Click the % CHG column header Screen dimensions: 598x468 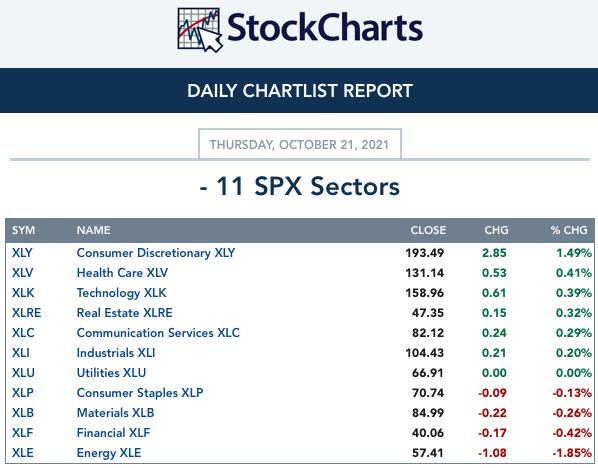pyautogui.click(x=569, y=230)
